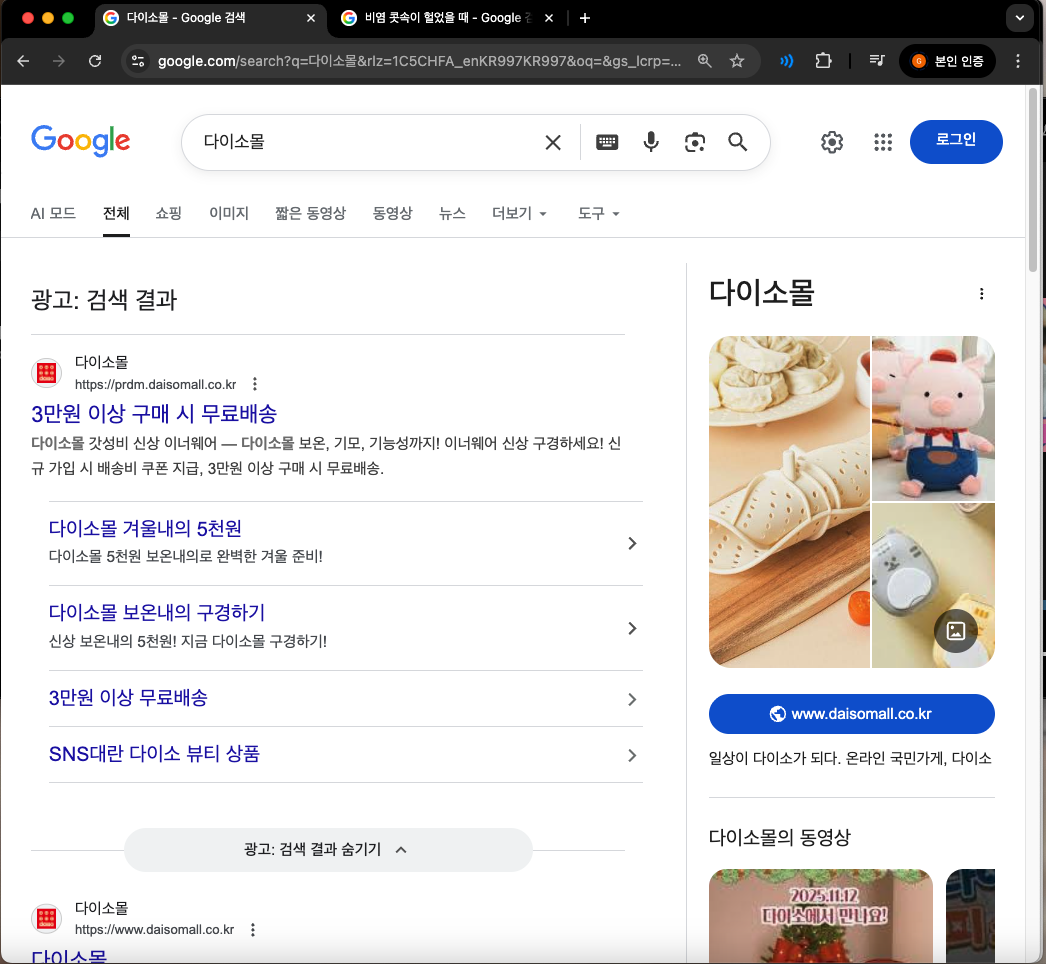The width and height of the screenshot is (1046, 964).
Task: Open Google Lens image search
Action: coord(695,142)
